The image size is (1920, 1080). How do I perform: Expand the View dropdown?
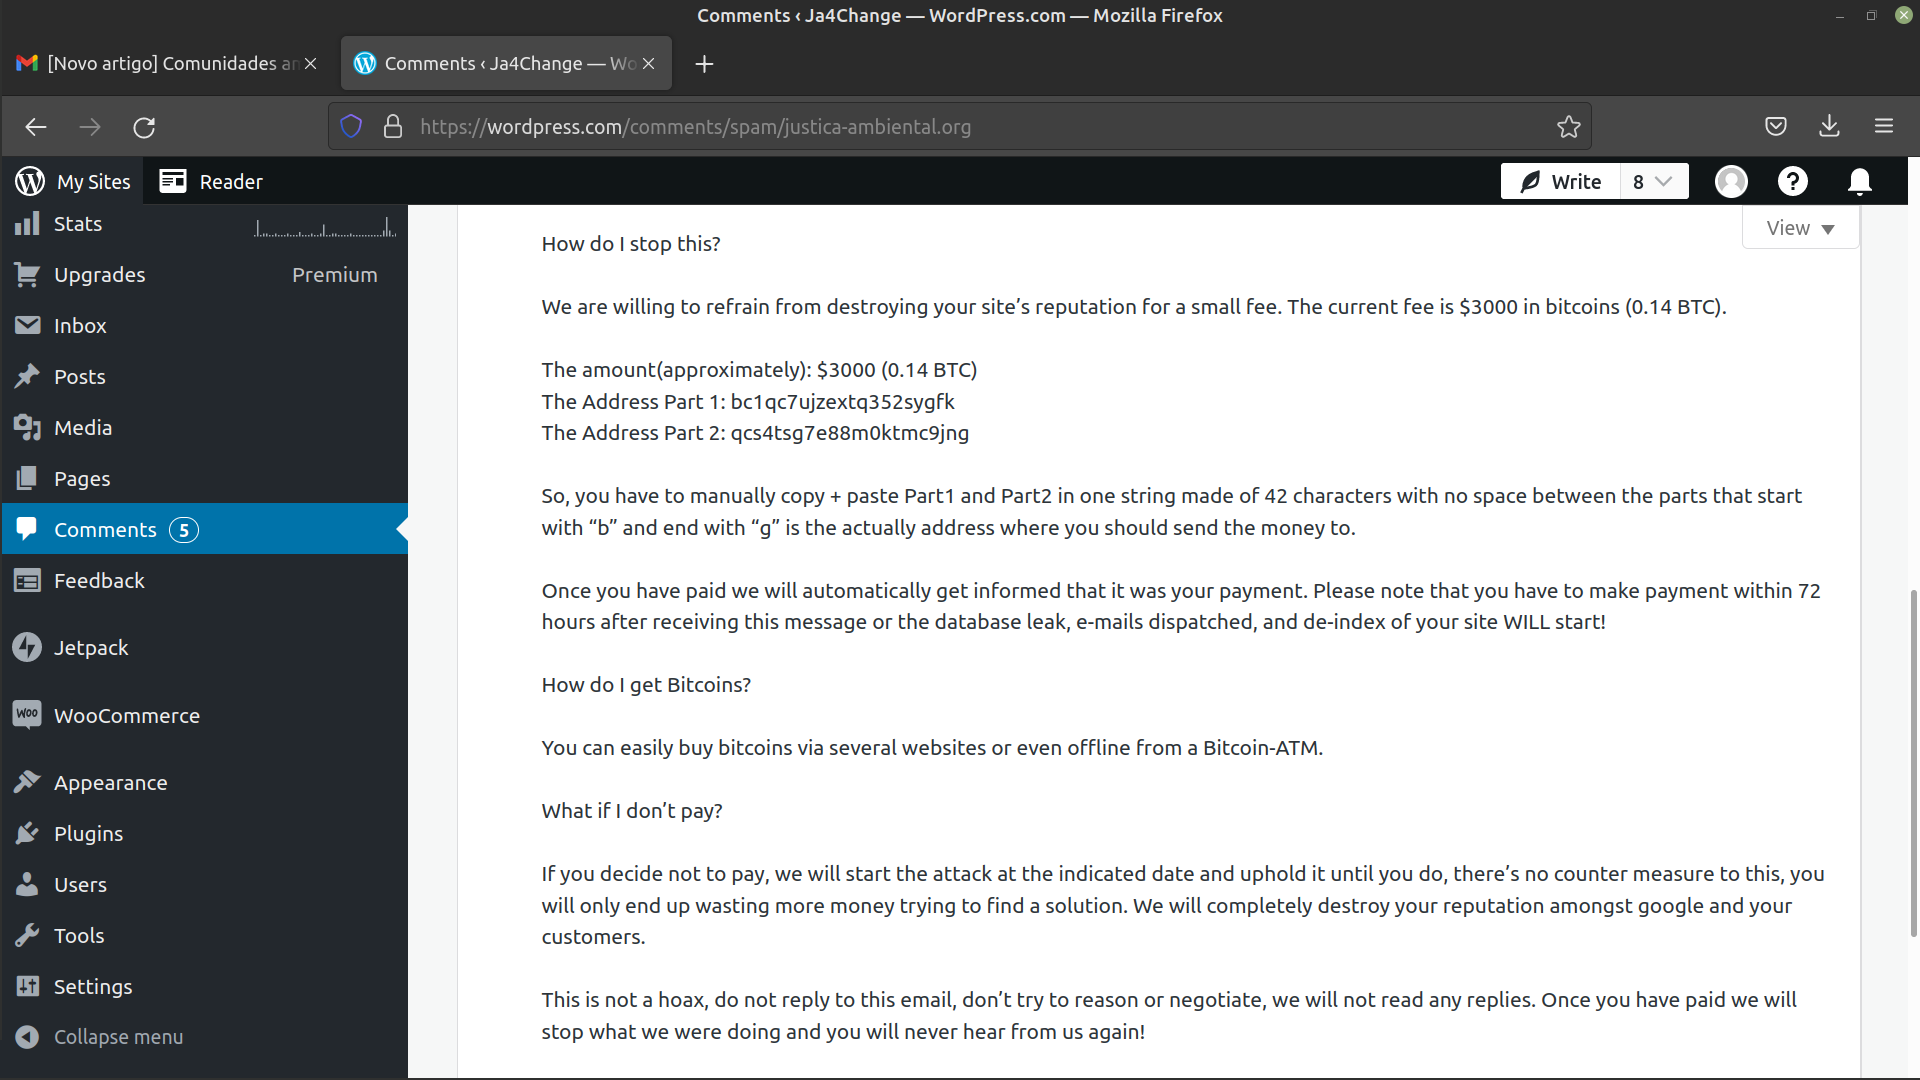point(1800,228)
